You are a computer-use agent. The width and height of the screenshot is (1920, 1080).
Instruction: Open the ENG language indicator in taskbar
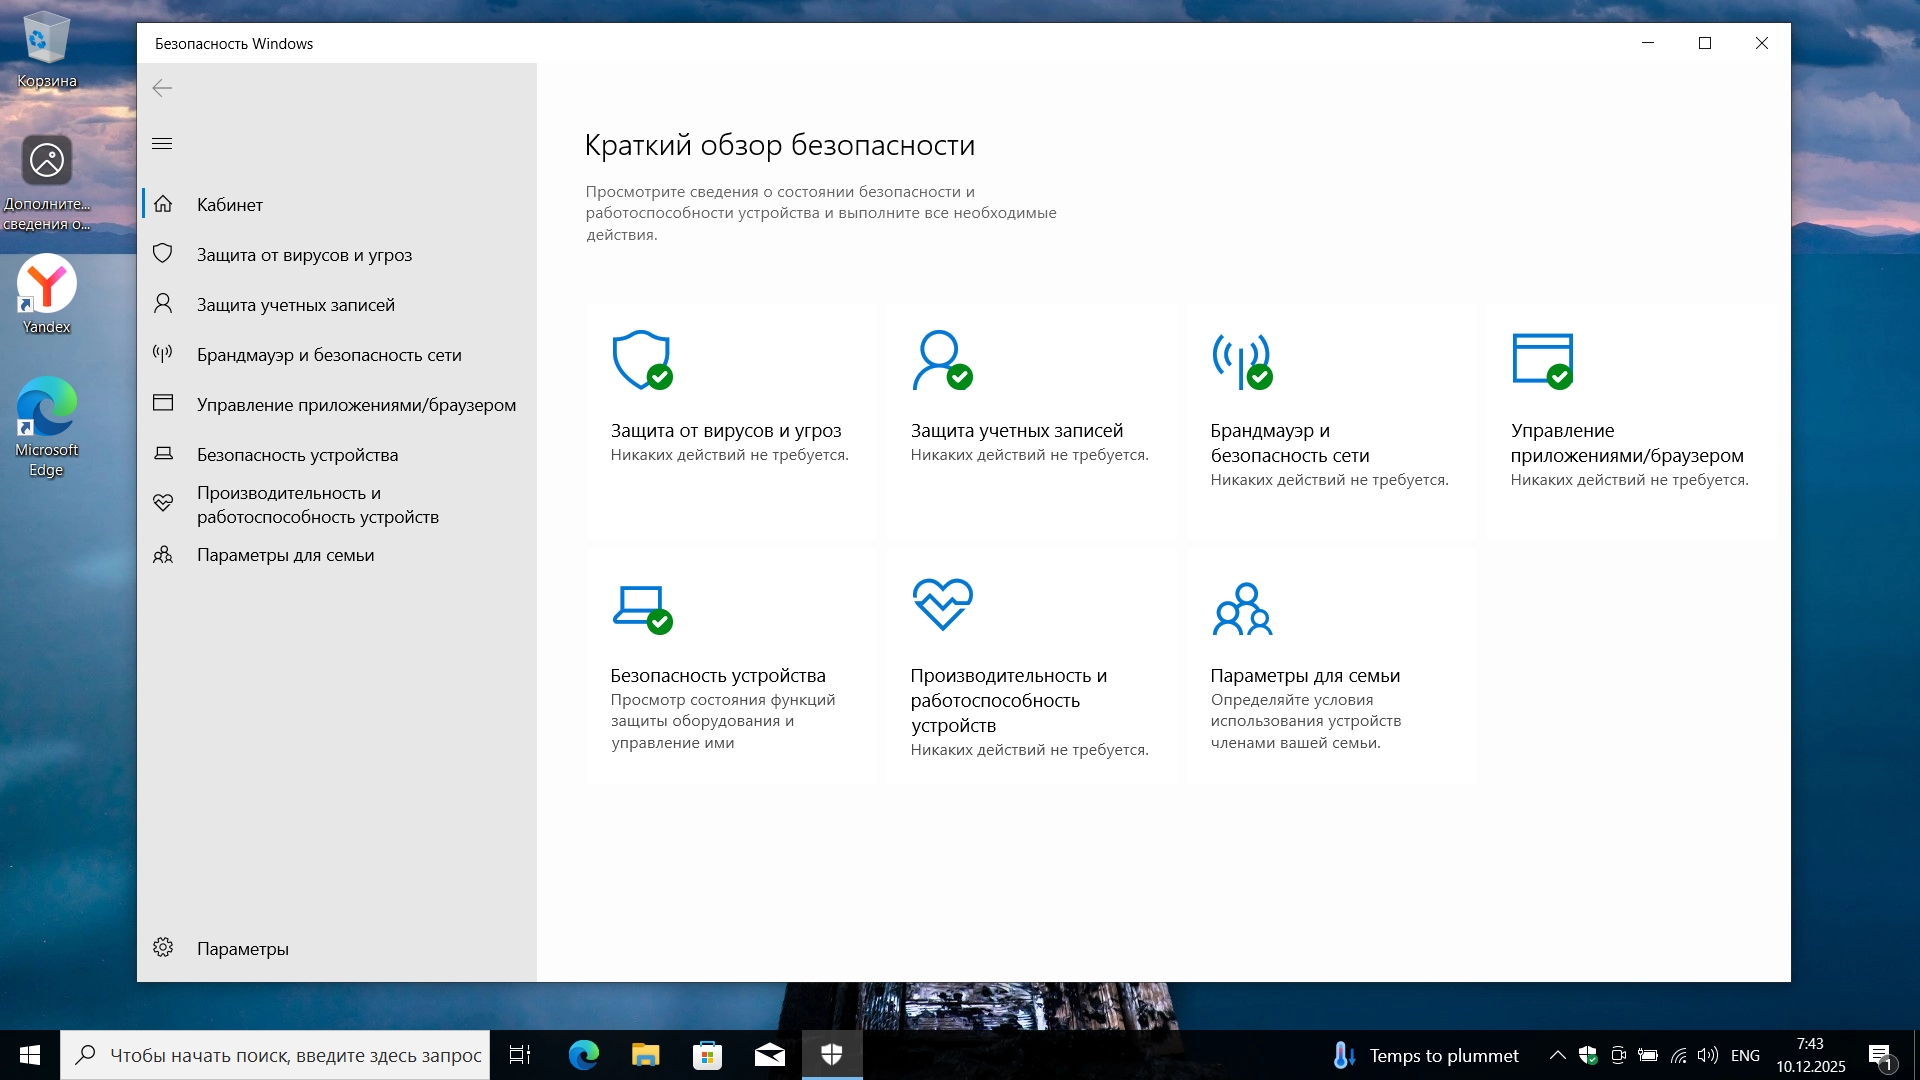tap(1744, 1055)
